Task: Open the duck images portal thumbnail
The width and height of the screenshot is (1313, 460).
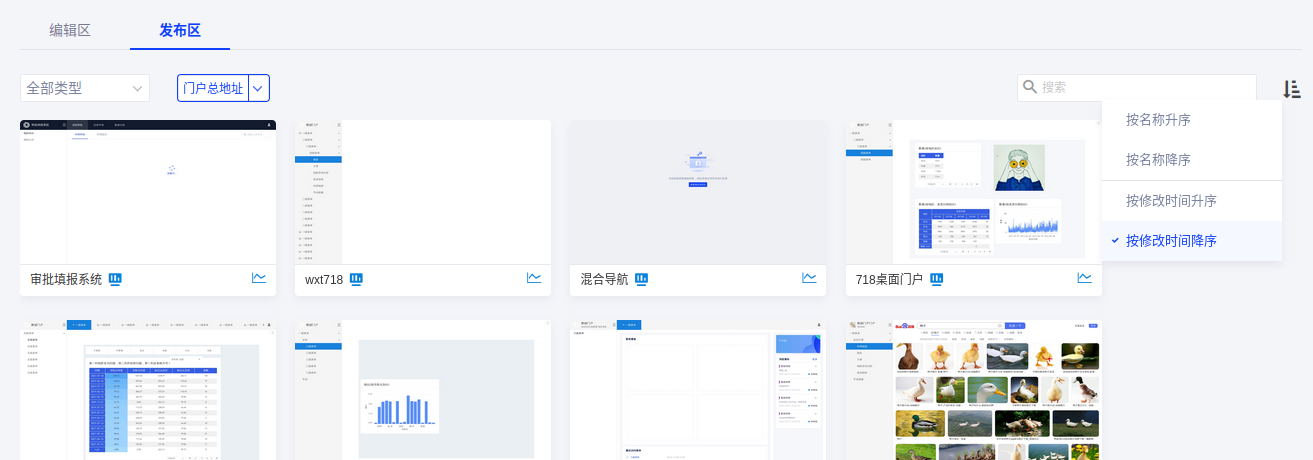Action: pos(973,390)
